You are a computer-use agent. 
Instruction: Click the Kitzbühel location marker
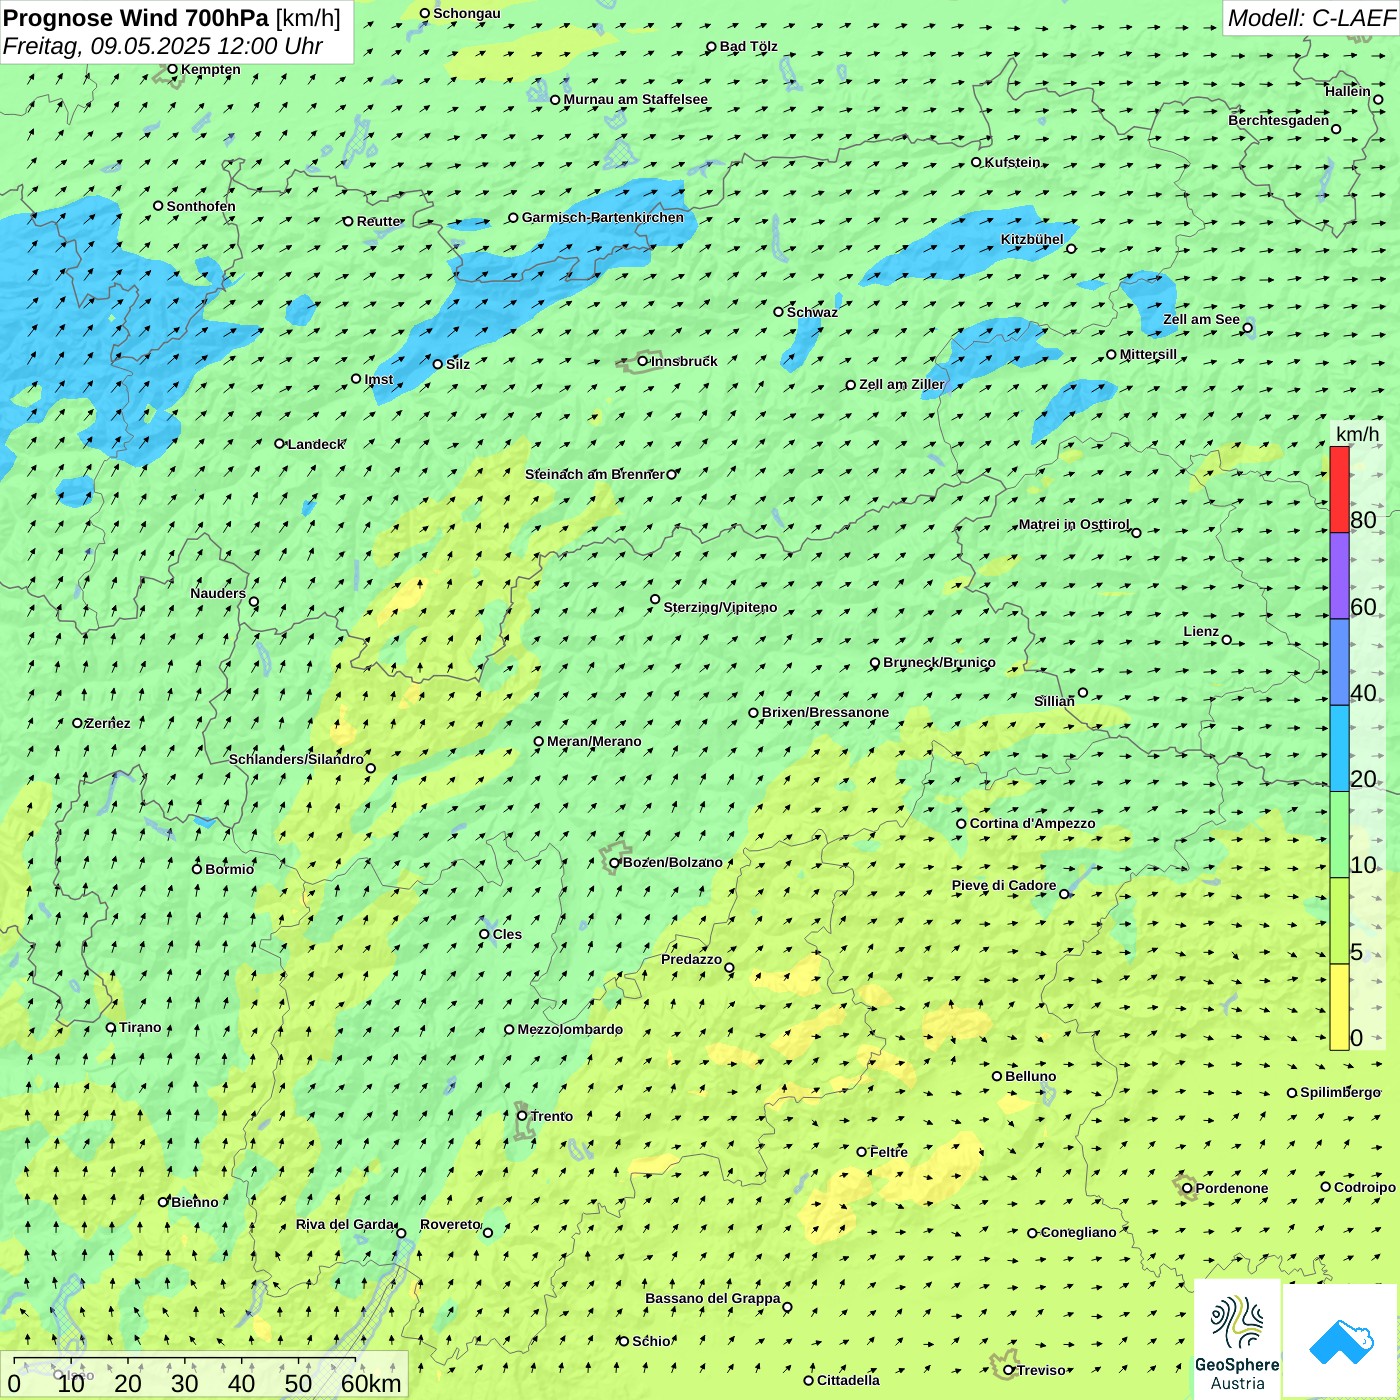1071,249
